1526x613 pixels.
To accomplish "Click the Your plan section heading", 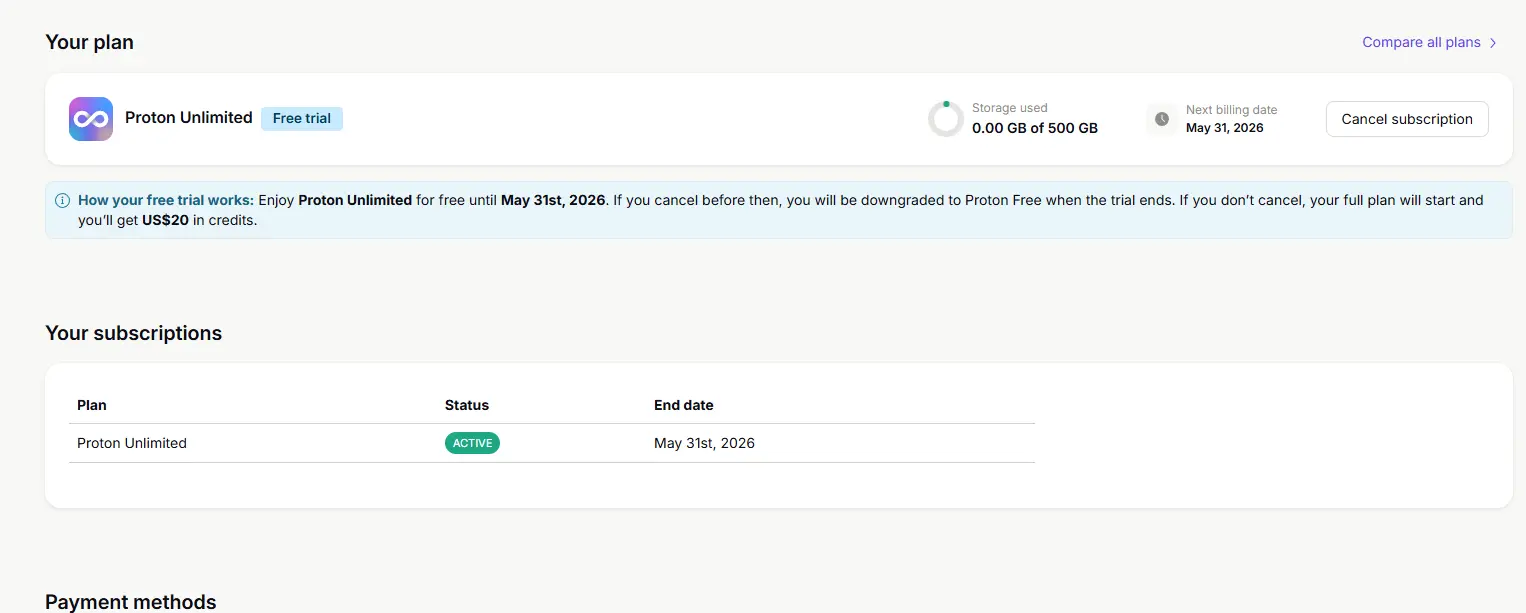I will pyautogui.click(x=89, y=42).
